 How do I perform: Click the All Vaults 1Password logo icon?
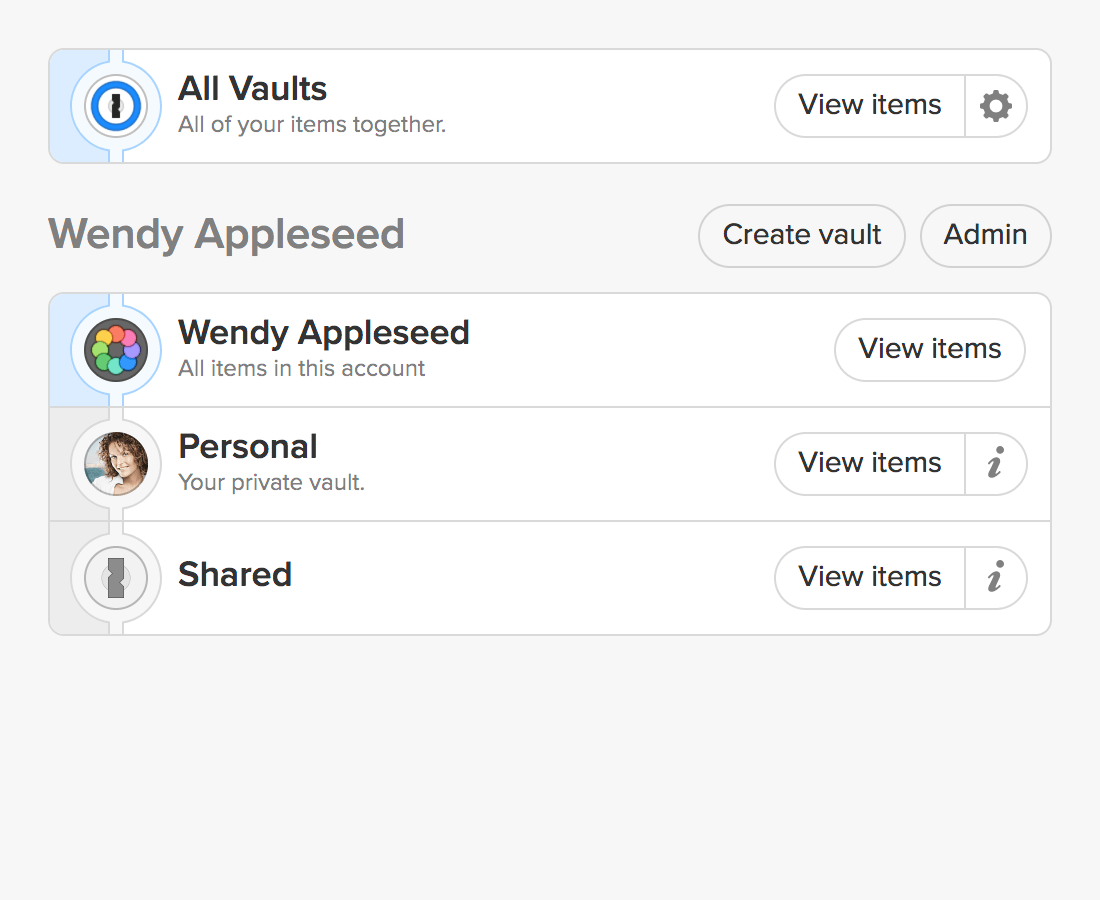pyautogui.click(x=116, y=106)
